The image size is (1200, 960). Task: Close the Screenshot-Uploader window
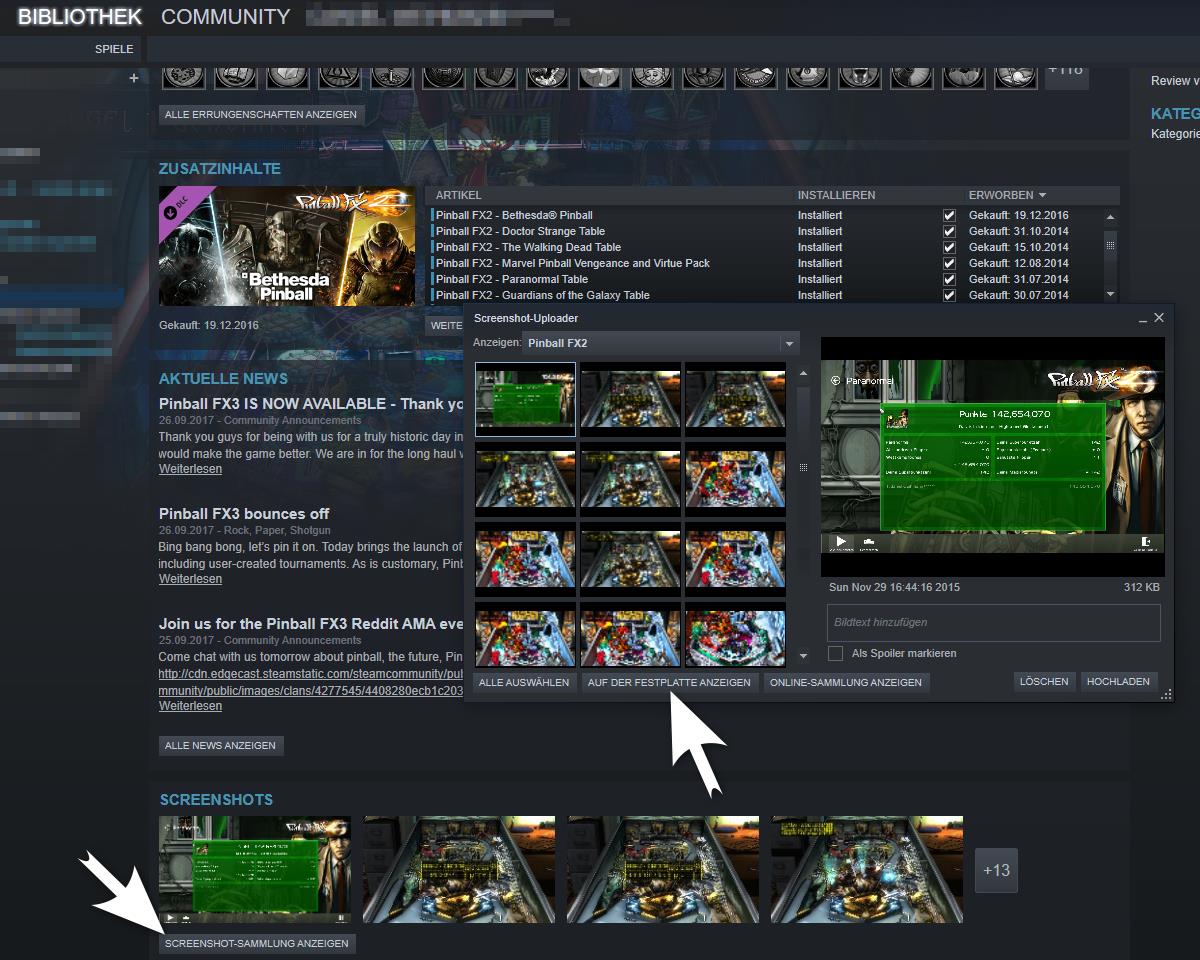pos(1159,318)
